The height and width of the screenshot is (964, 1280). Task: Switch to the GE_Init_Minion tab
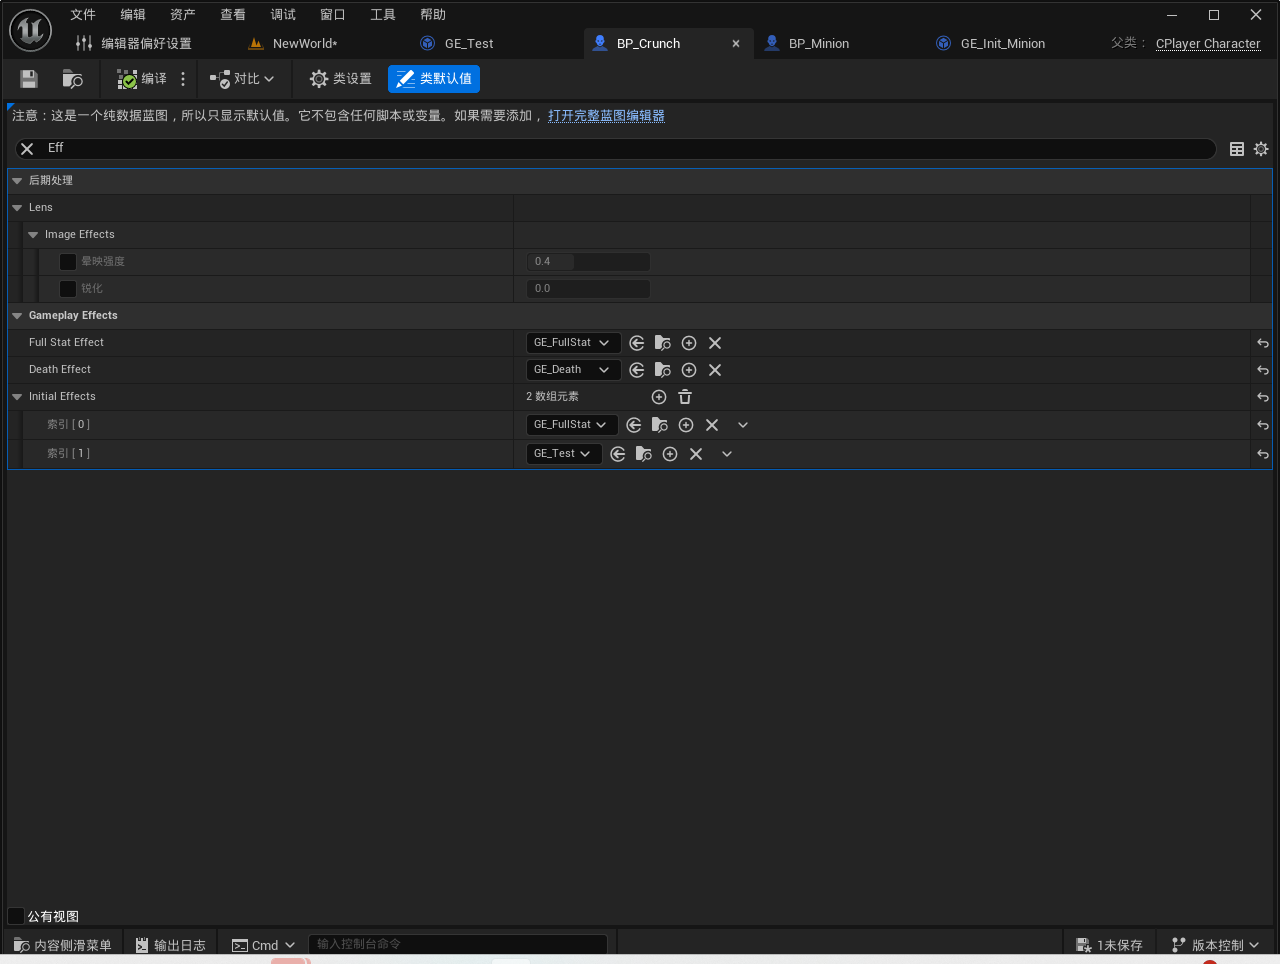(x=1002, y=44)
